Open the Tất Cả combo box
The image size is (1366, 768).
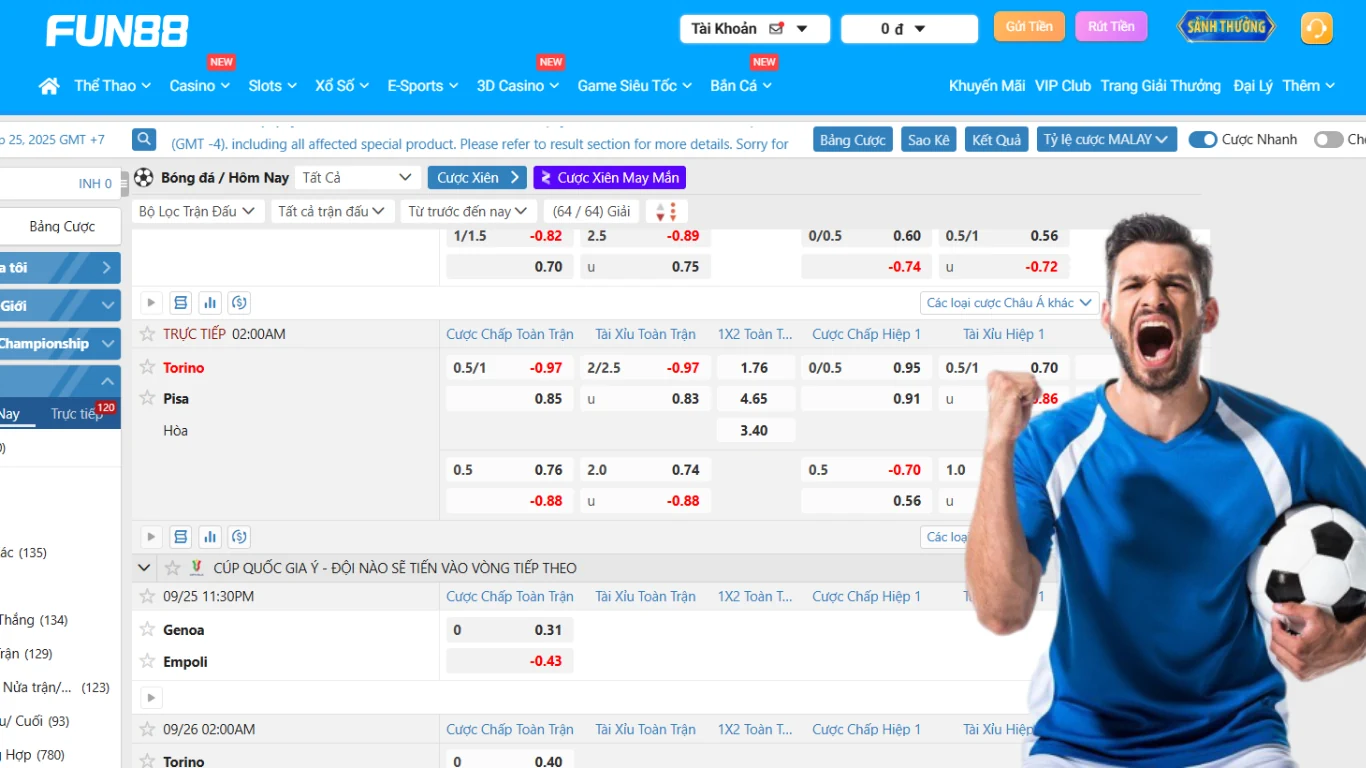pyautogui.click(x=357, y=178)
